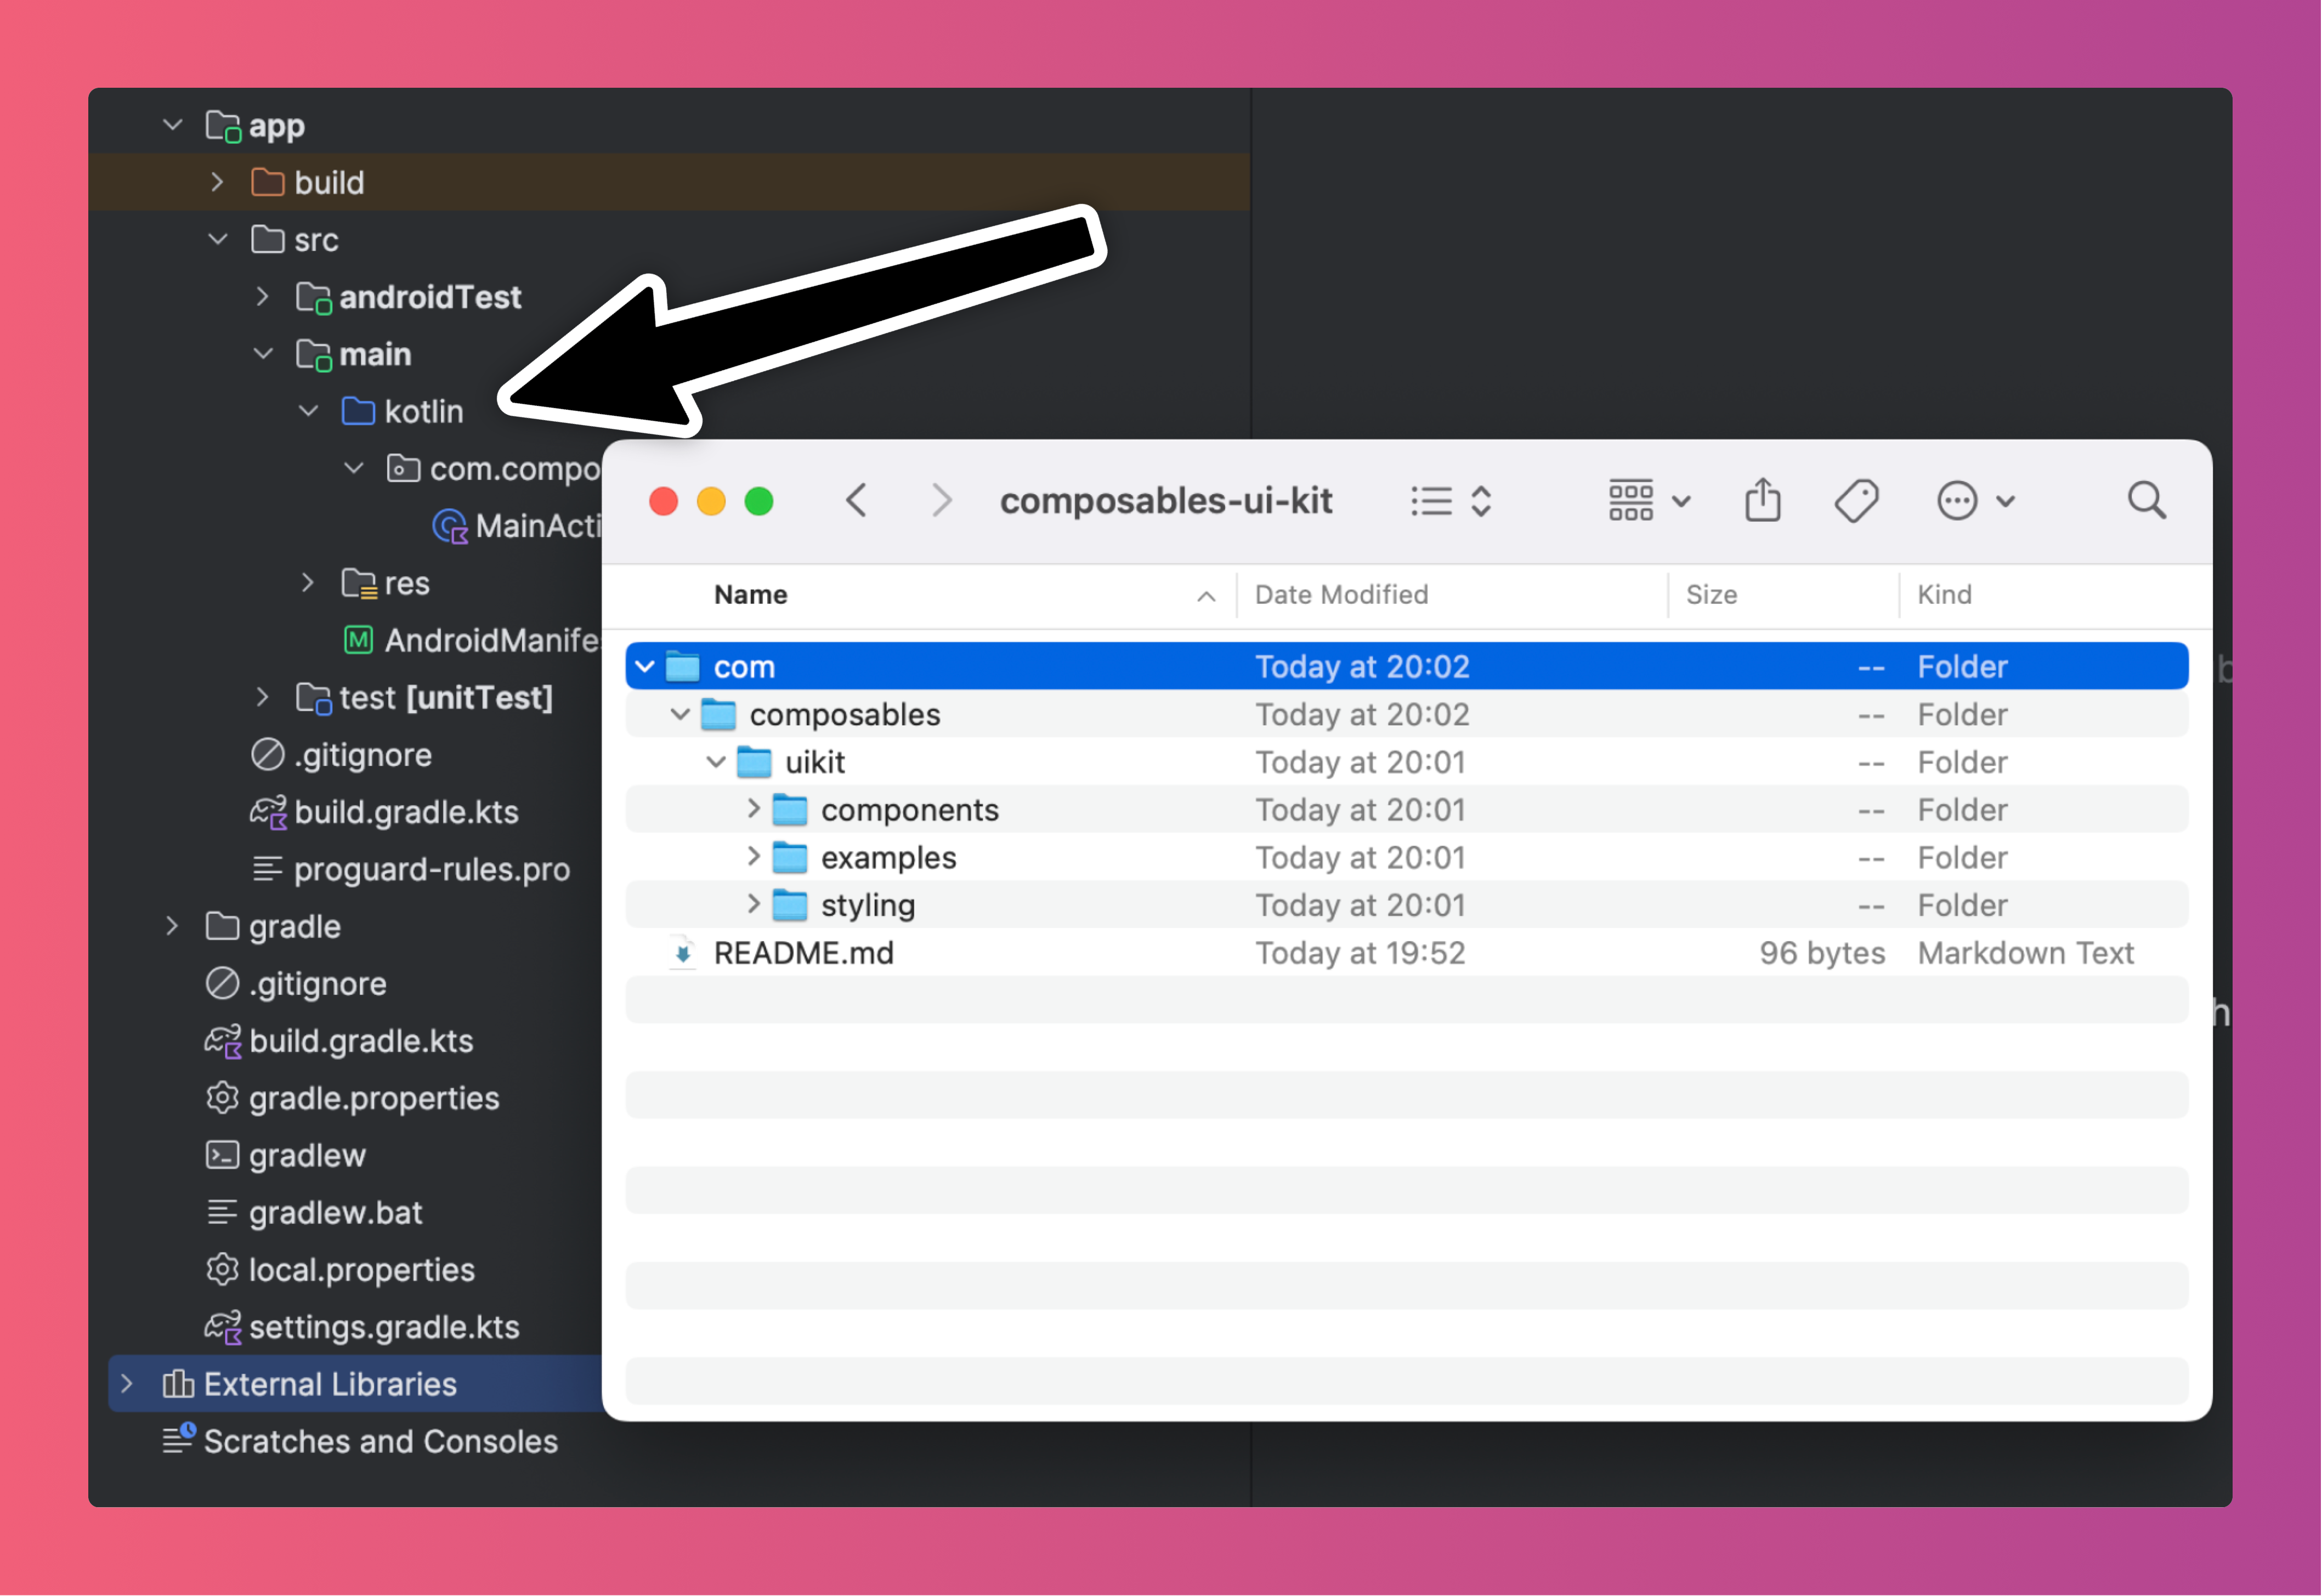Change Finder list view mode selector
Screen dimensions: 2322x1596
(x=1451, y=500)
